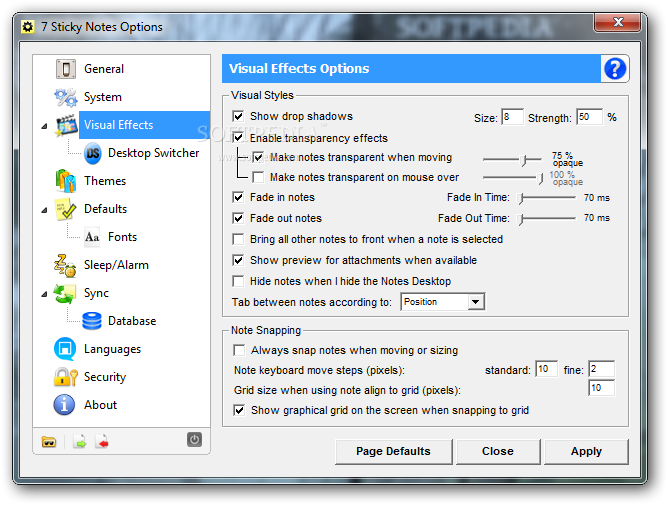Toggle Show drop shadows checkbox
Viewport: 668px width, 505px height.
[238, 116]
